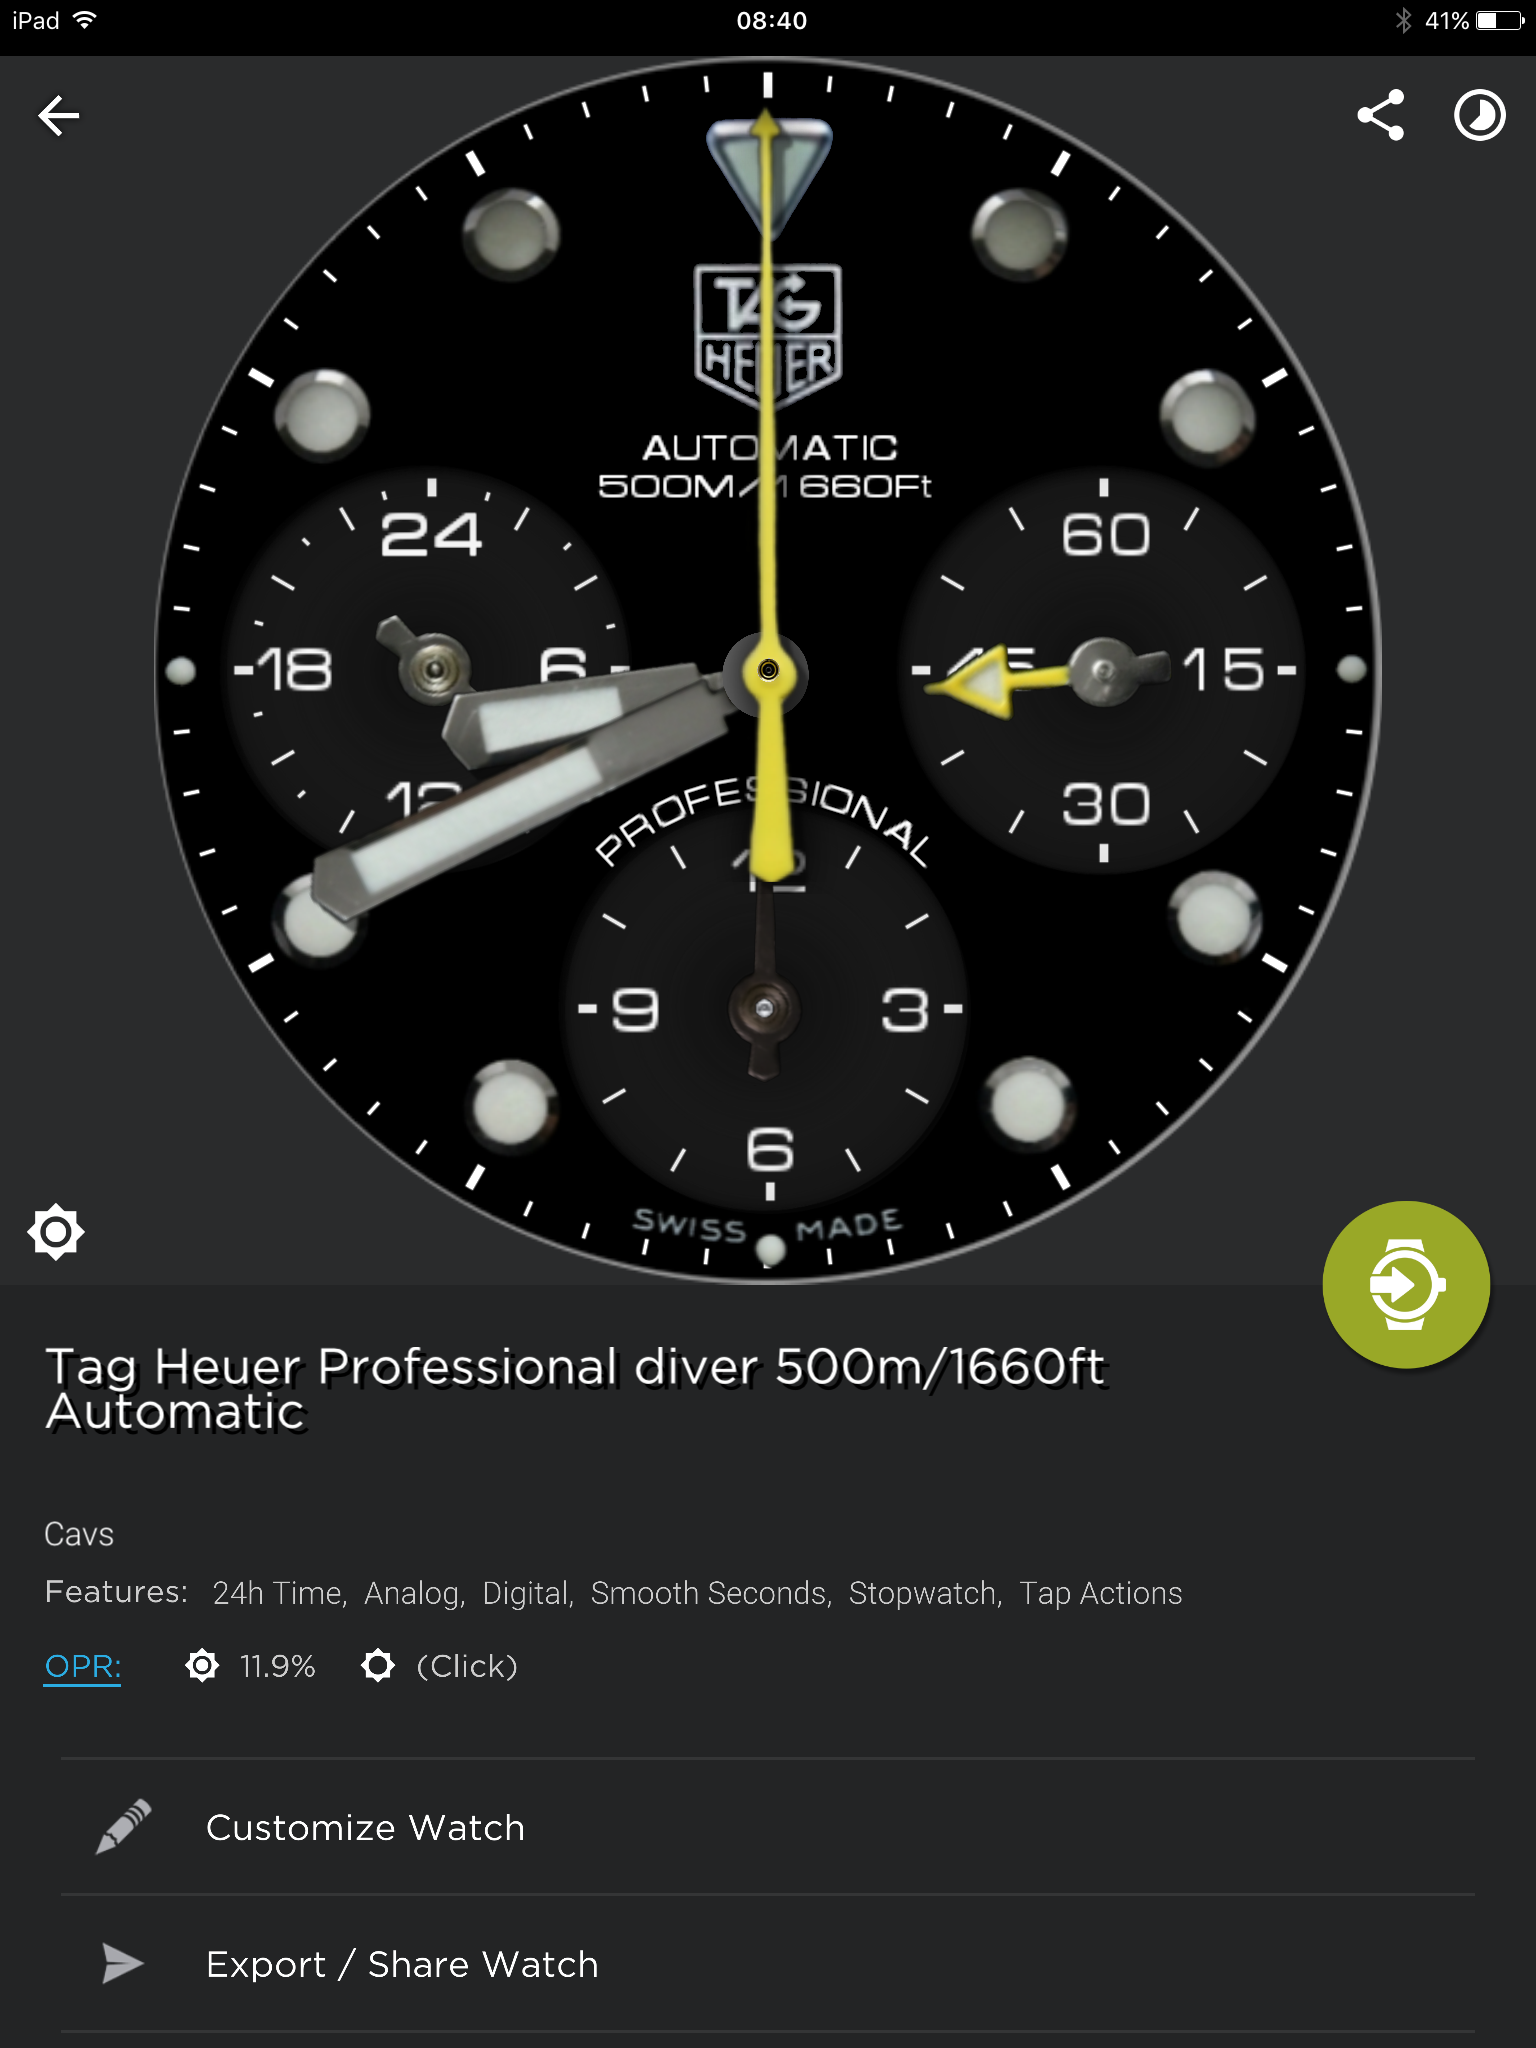Send watch face with the green sync button
Image resolution: width=1536 pixels, height=2048 pixels.
pyautogui.click(x=1406, y=1284)
